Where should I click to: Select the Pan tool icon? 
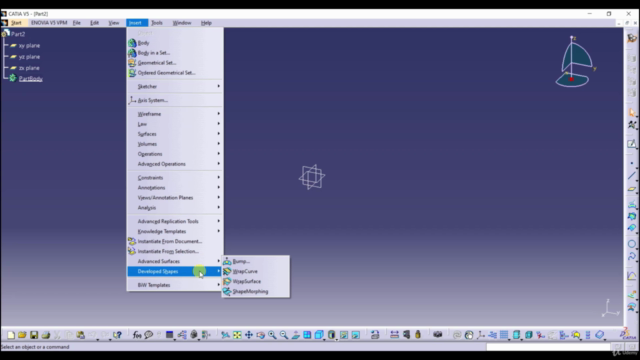[249, 335]
